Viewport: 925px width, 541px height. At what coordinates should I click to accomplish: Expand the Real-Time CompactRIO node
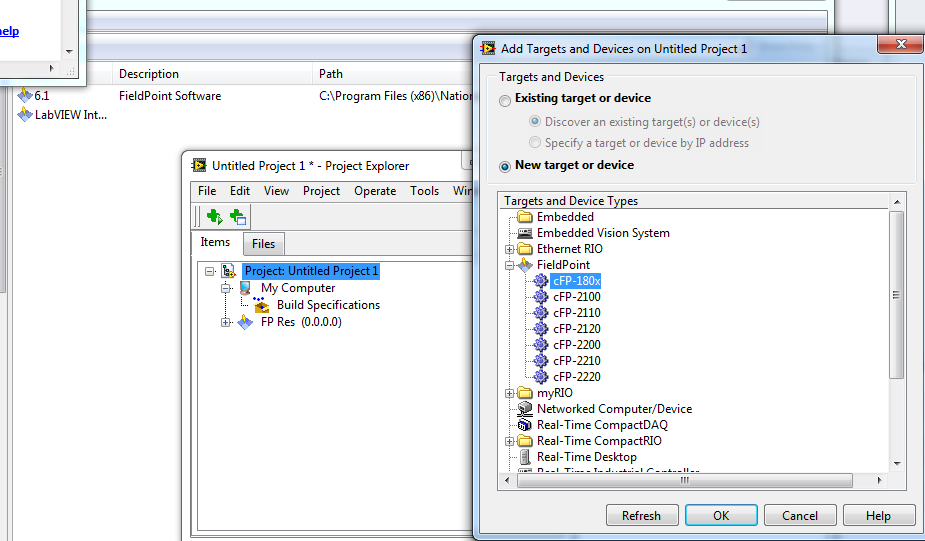click(510, 441)
